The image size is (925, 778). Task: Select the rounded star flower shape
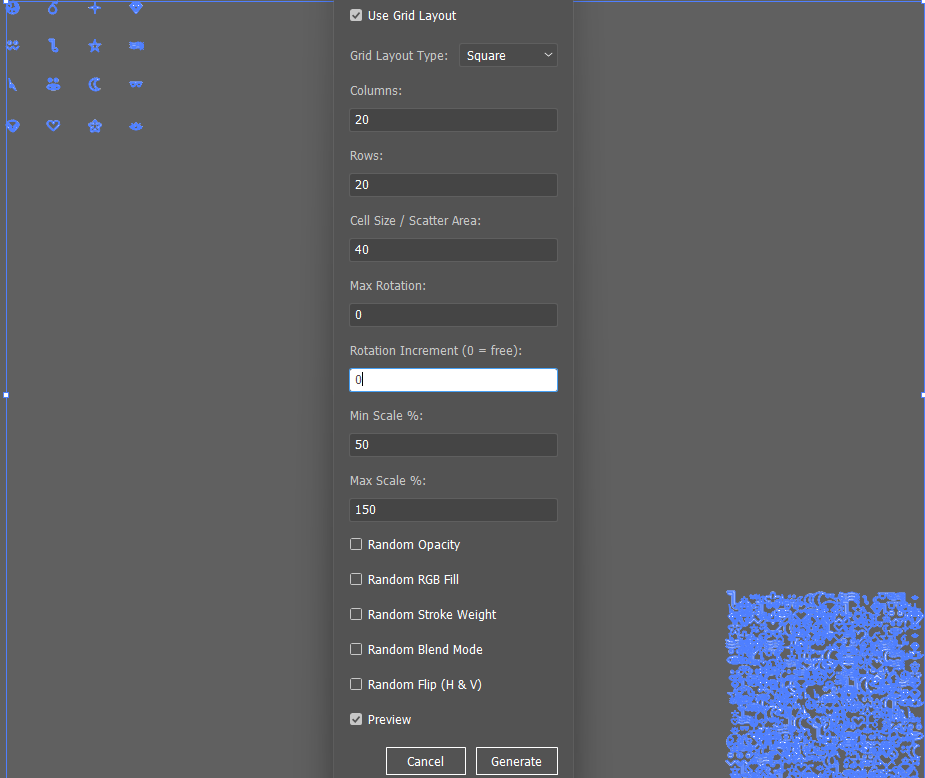(x=95, y=126)
